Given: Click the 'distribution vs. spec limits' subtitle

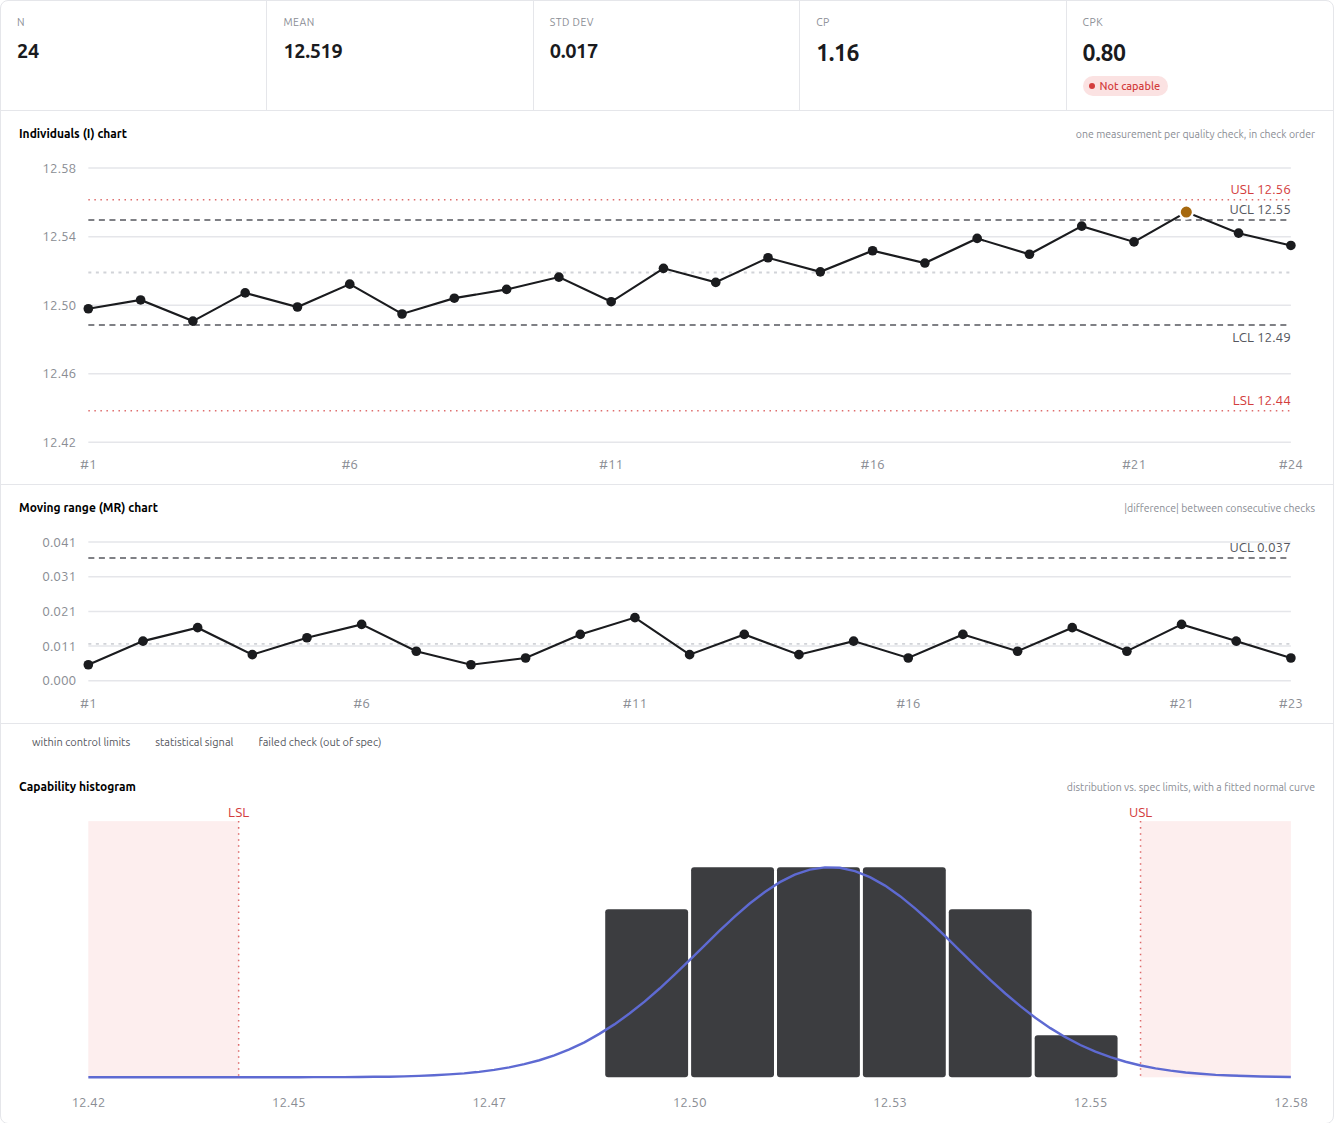Looking at the screenshot, I should pyautogui.click(x=1190, y=787).
